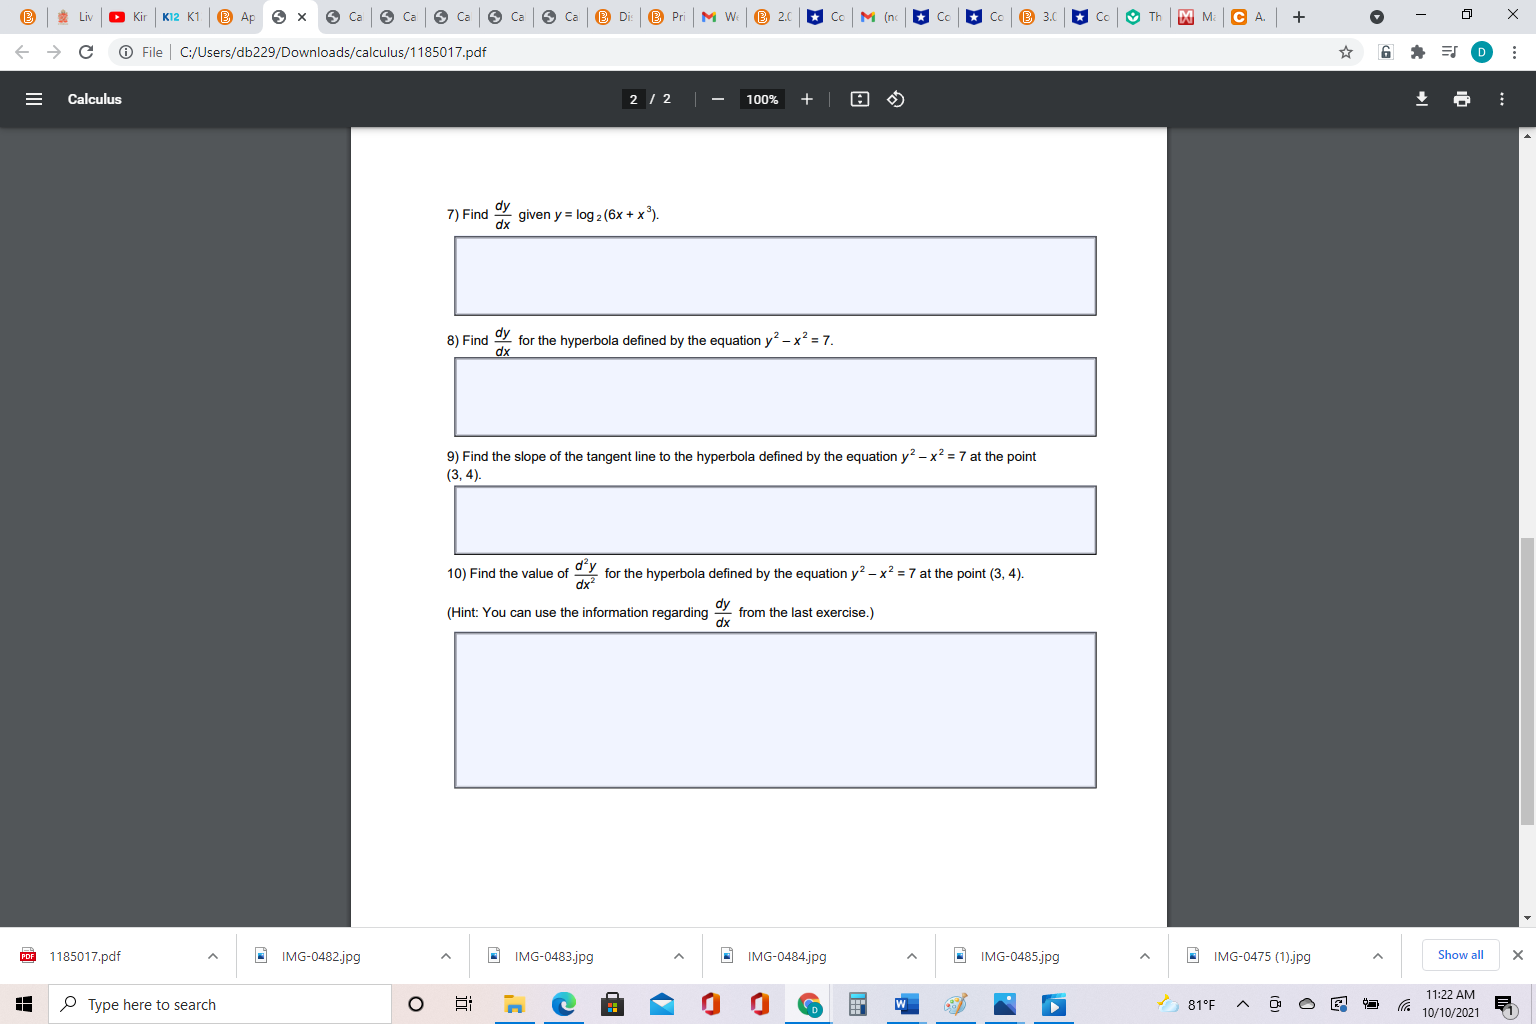
Task: Click the bookmark star in the address bar
Action: point(1346,52)
